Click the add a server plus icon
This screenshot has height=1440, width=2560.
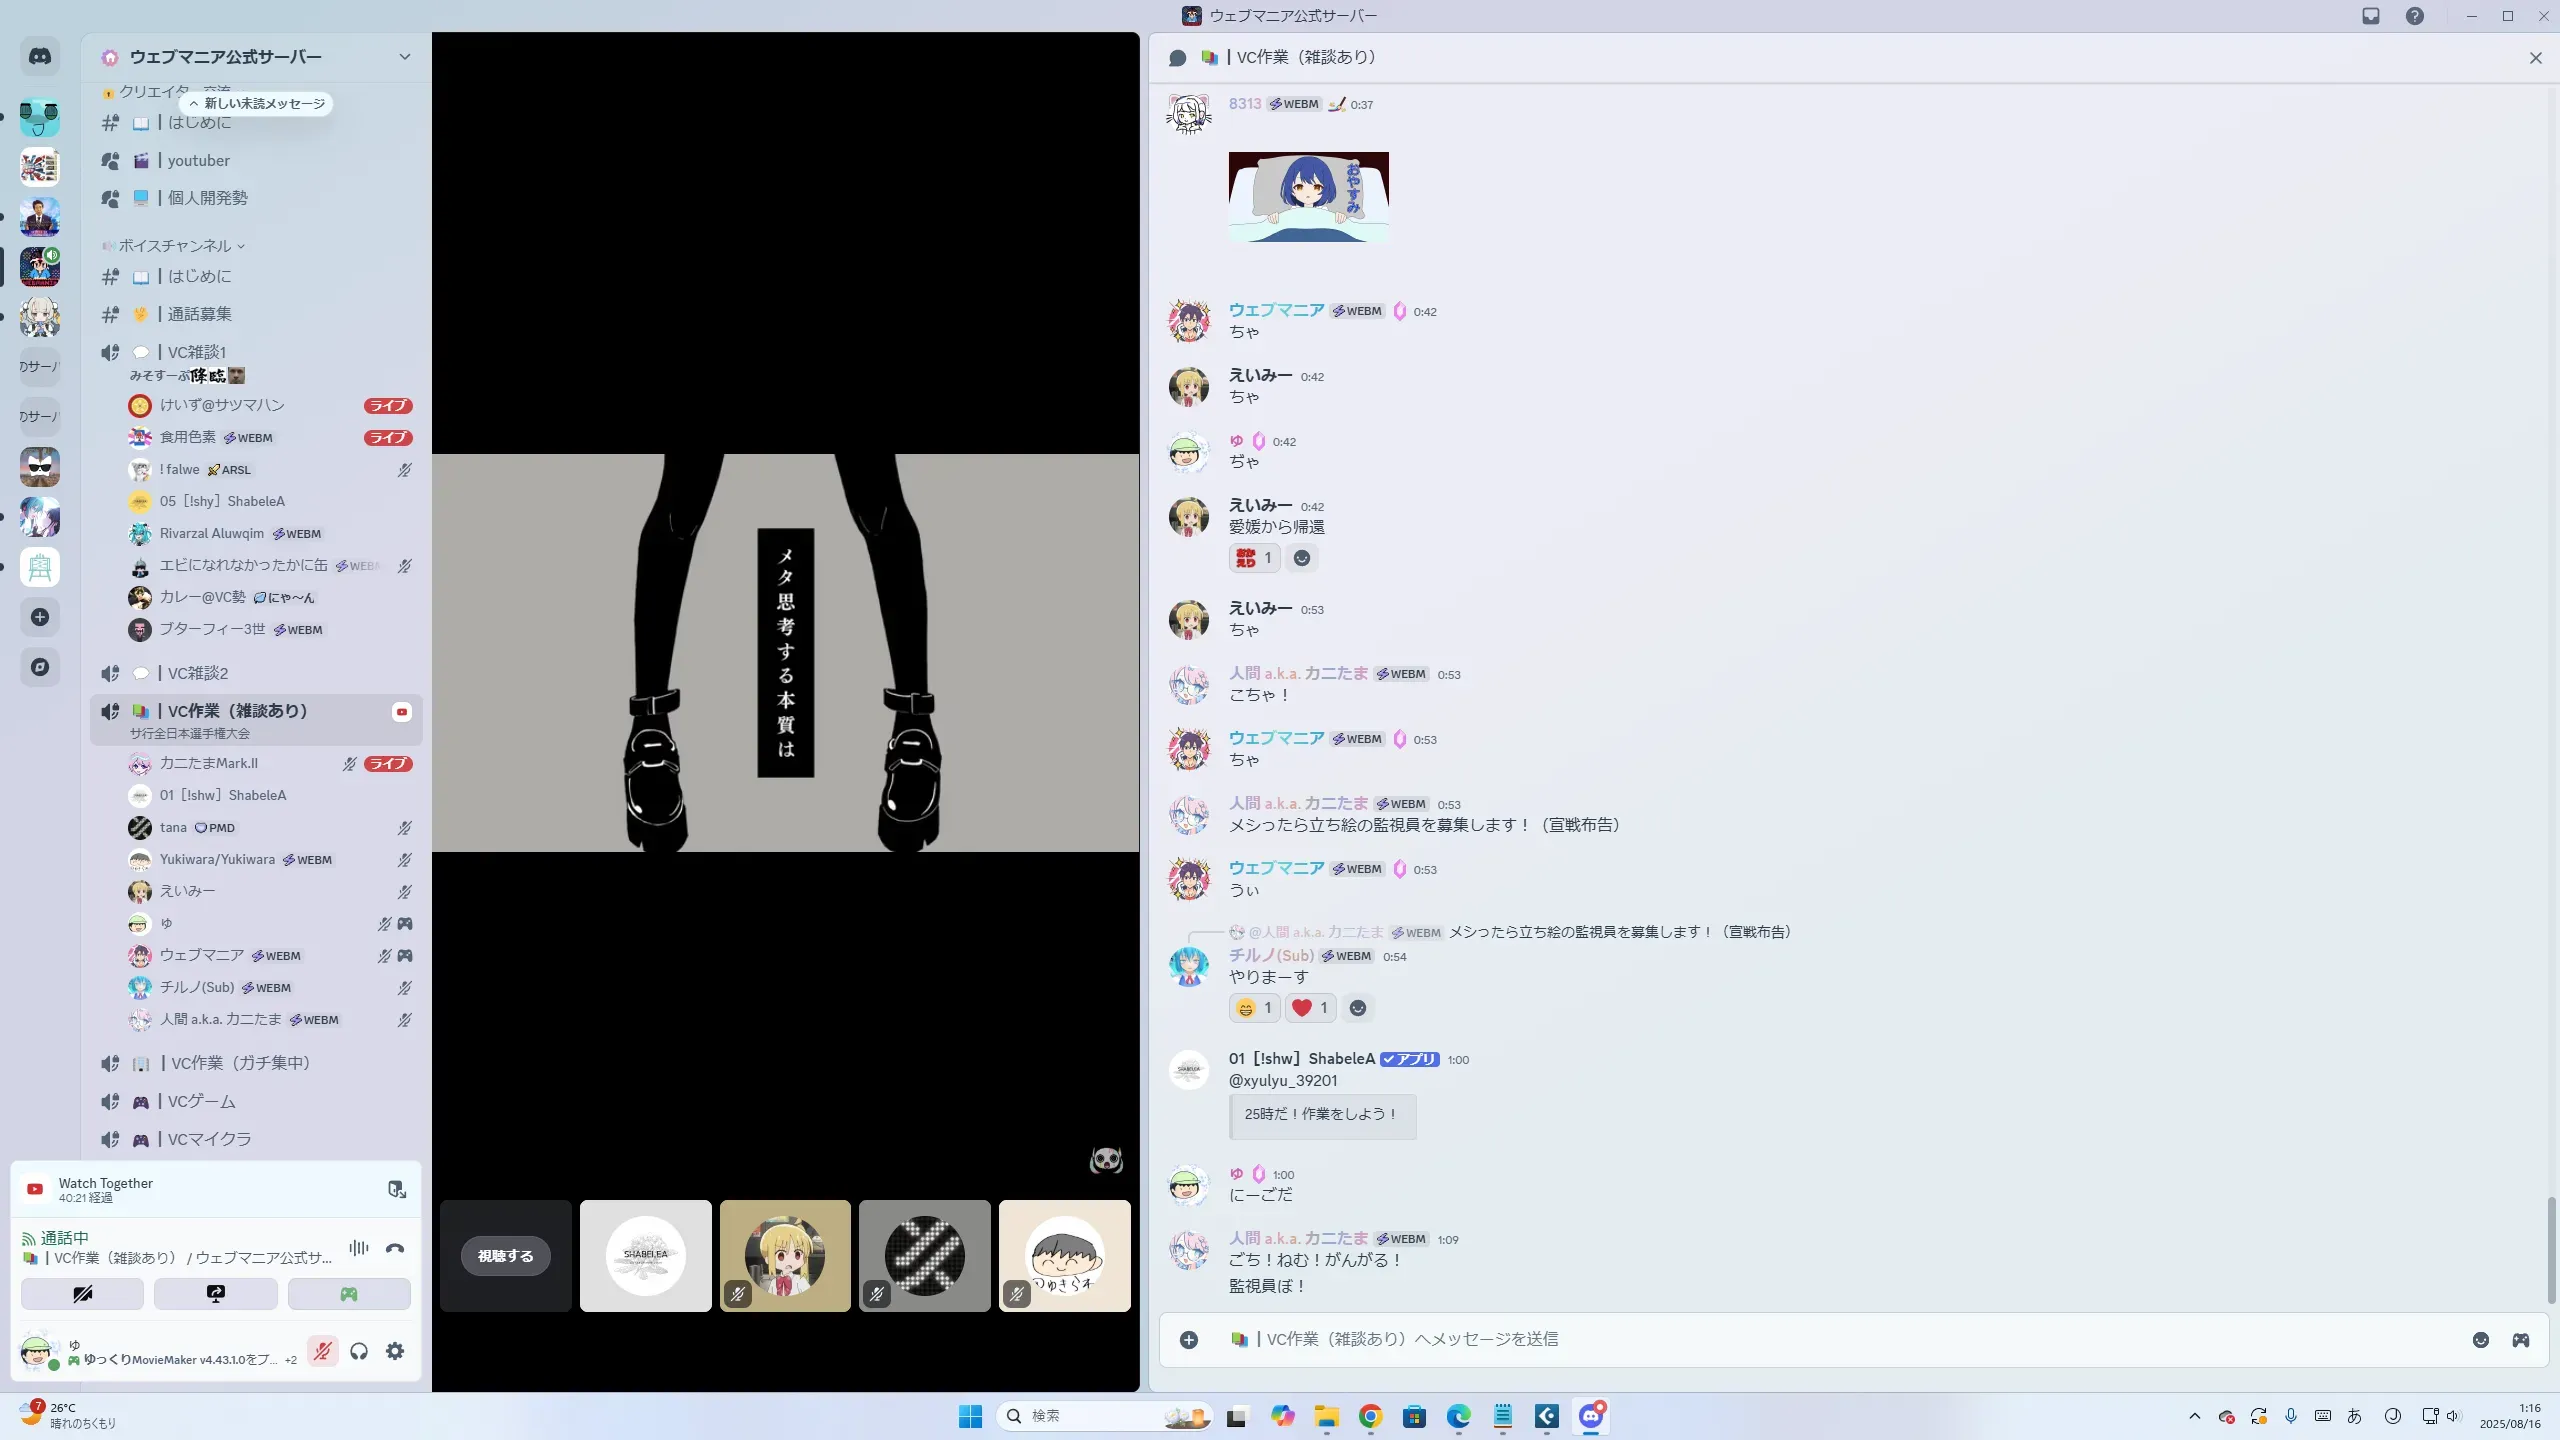tap(40, 617)
